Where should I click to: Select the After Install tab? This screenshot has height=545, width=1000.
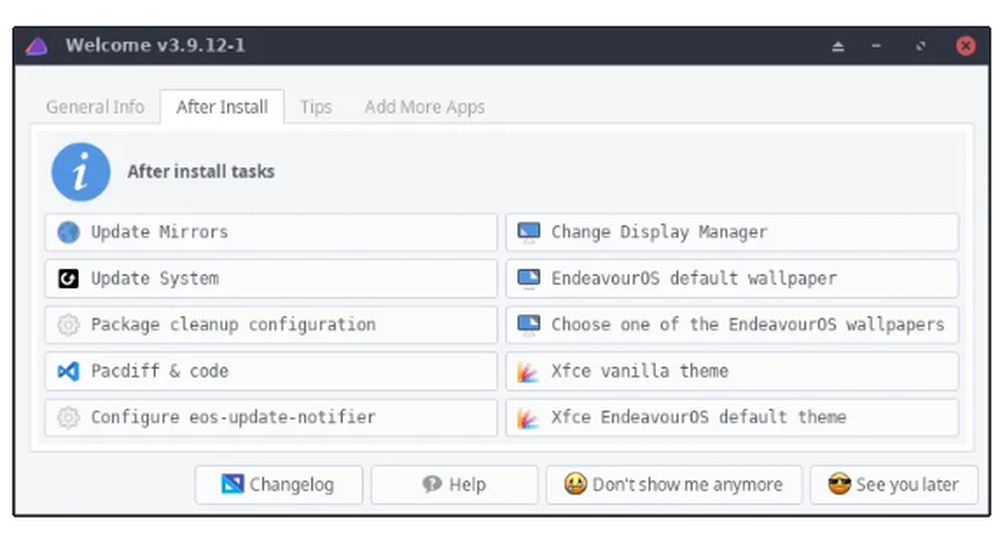222,107
